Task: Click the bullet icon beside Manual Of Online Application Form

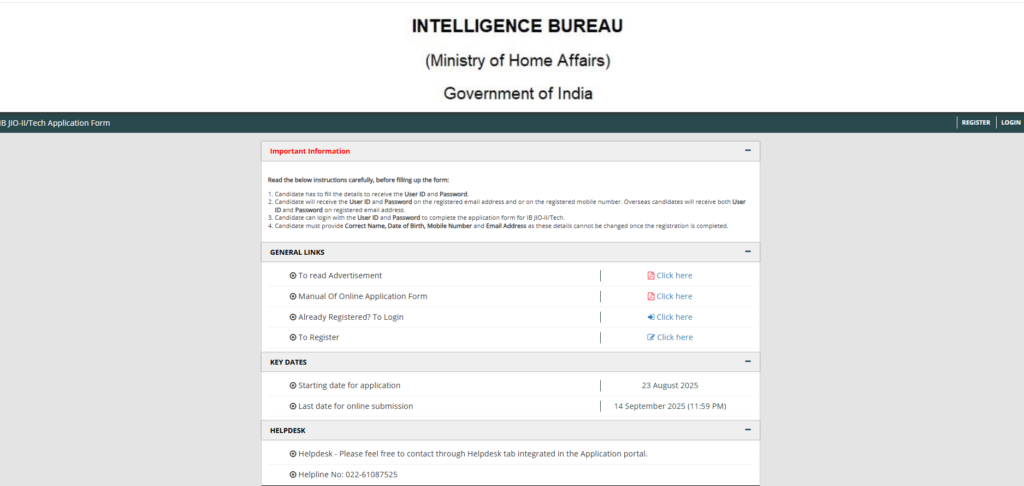Action: tap(293, 296)
